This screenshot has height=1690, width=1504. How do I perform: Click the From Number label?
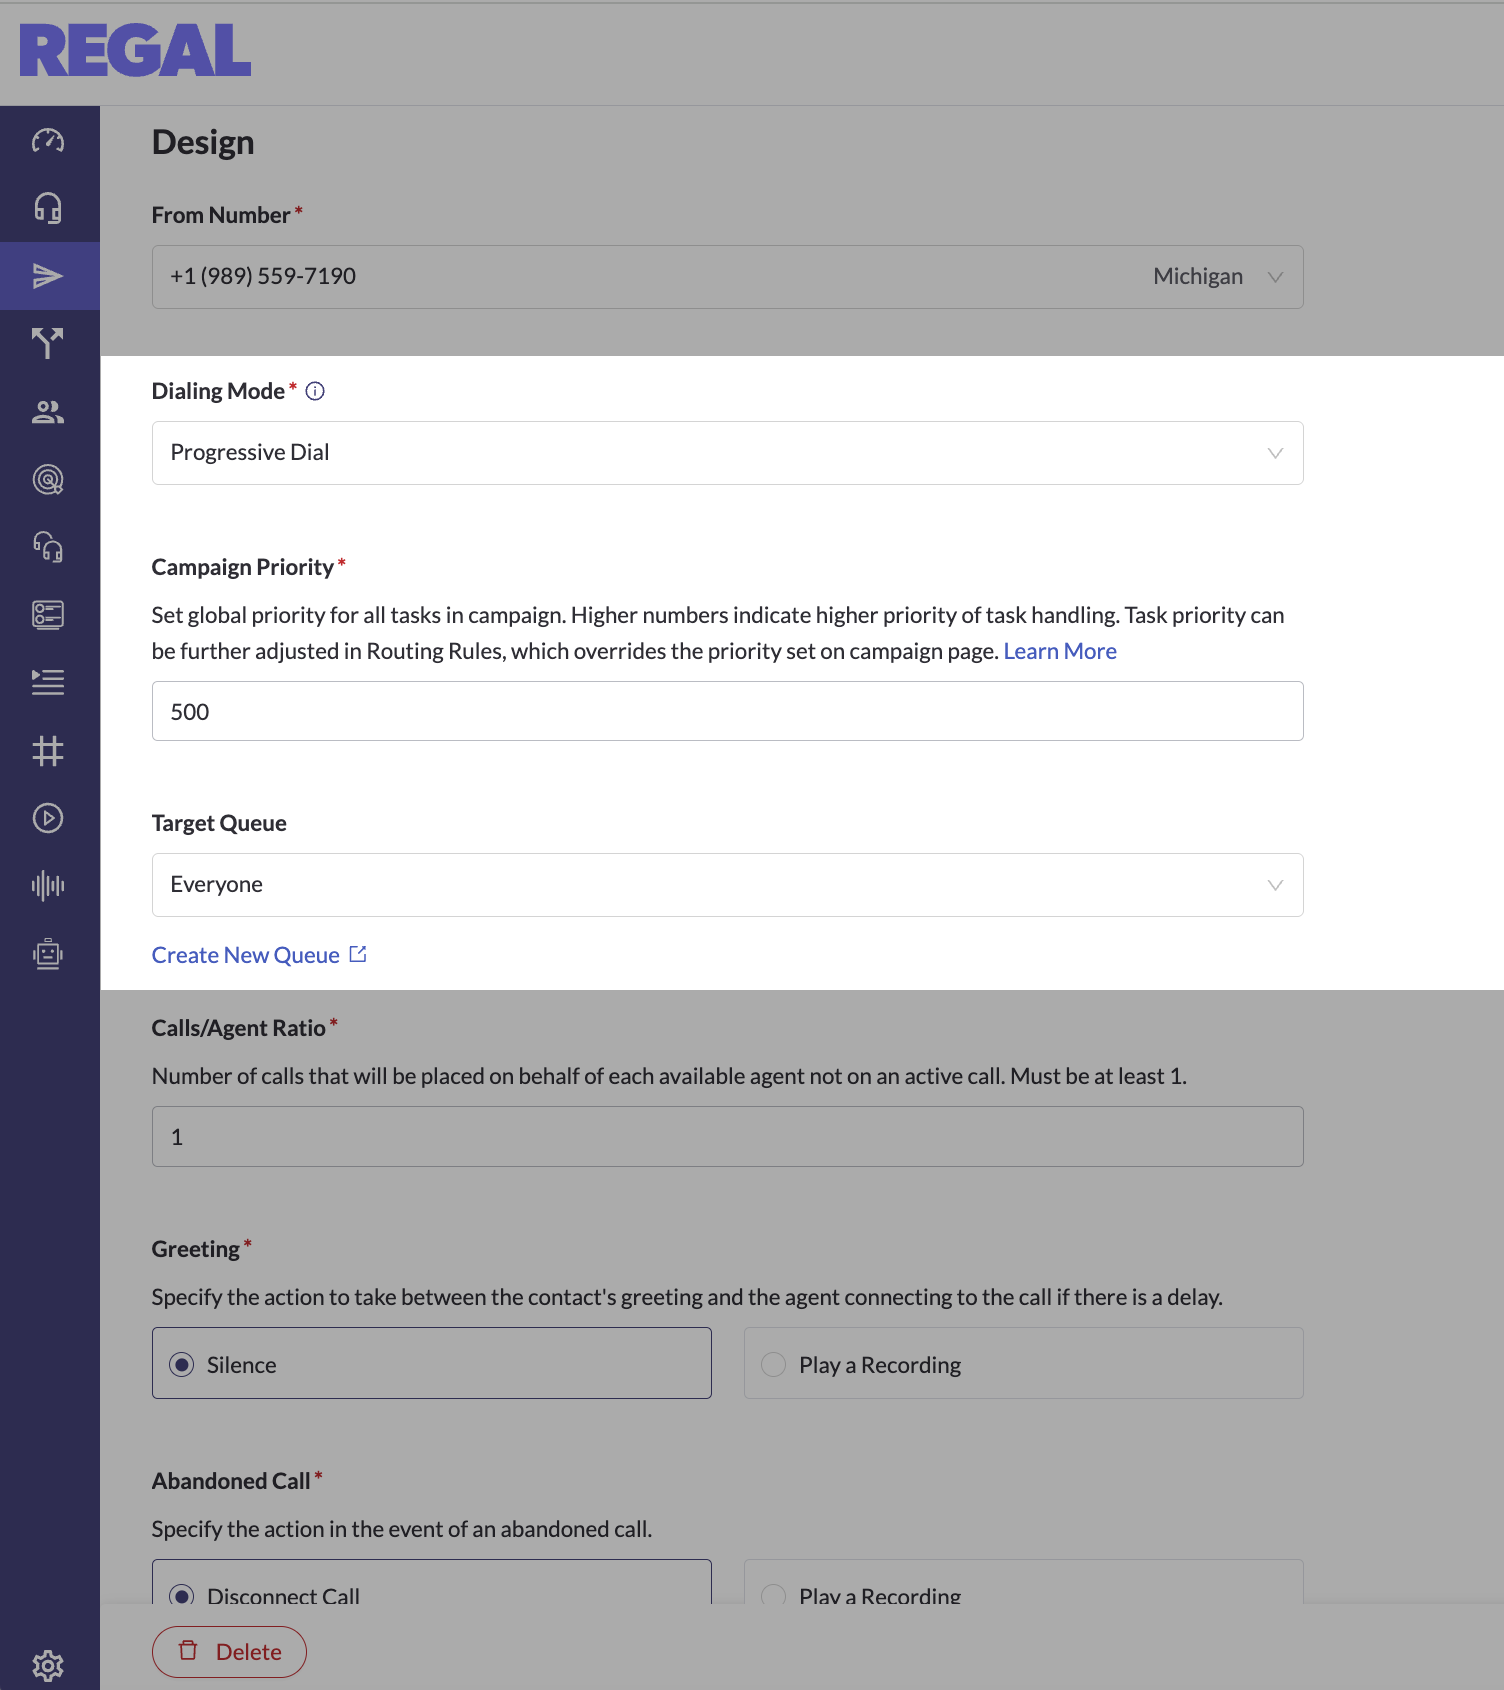pyautogui.click(x=221, y=215)
